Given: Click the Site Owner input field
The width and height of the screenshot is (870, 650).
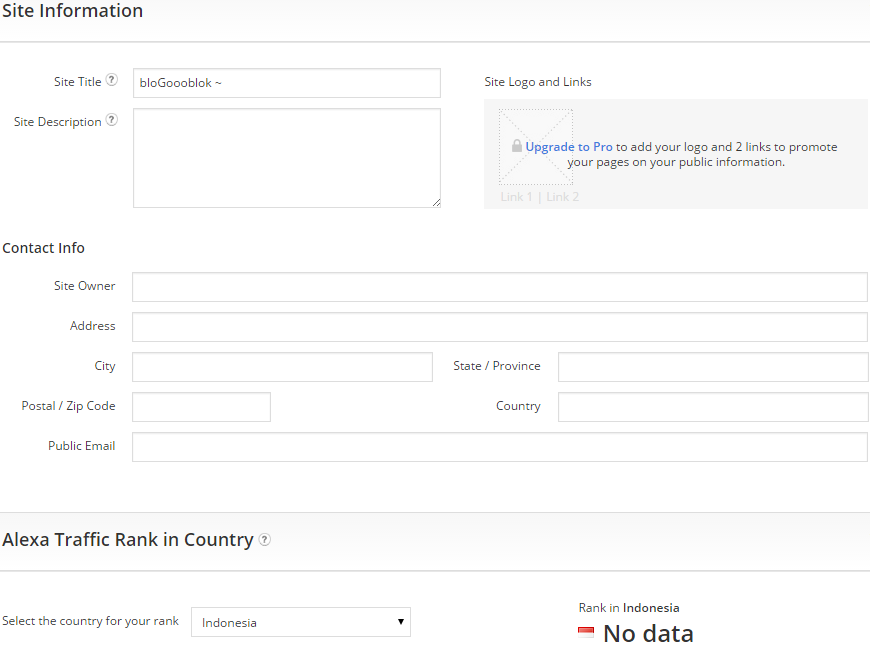Looking at the screenshot, I should coord(499,287).
